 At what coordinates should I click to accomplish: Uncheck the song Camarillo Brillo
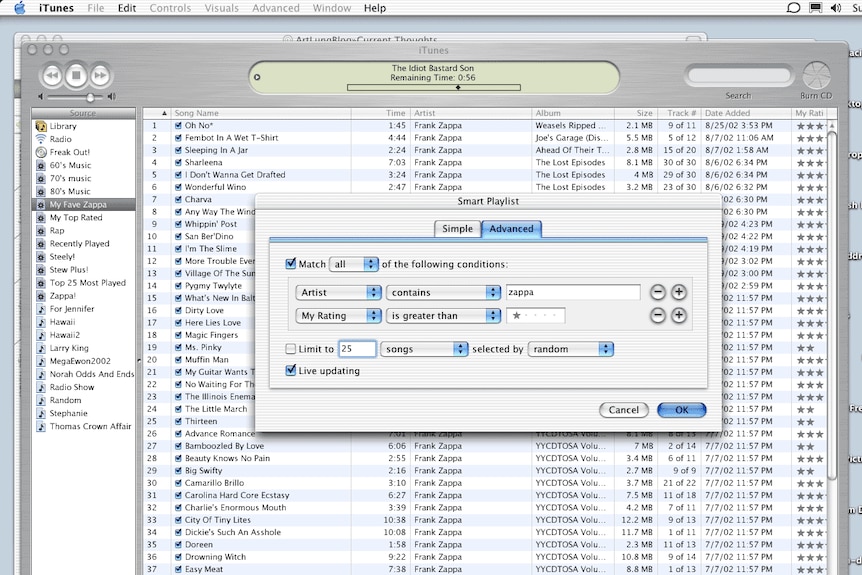click(178, 483)
